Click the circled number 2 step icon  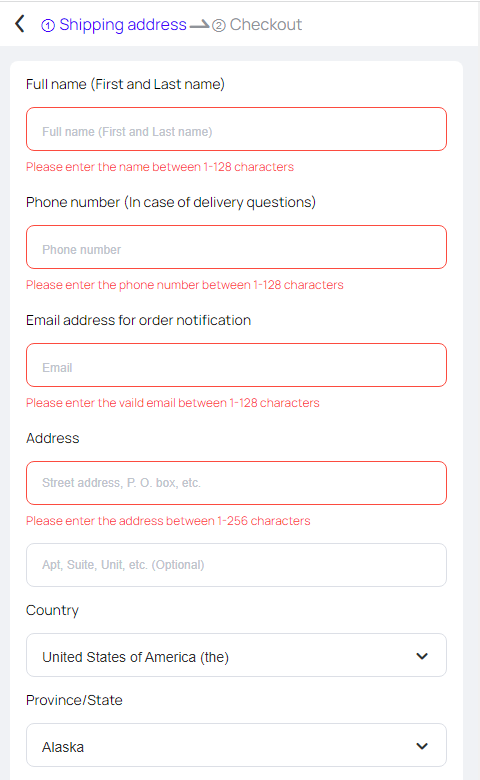(x=218, y=25)
